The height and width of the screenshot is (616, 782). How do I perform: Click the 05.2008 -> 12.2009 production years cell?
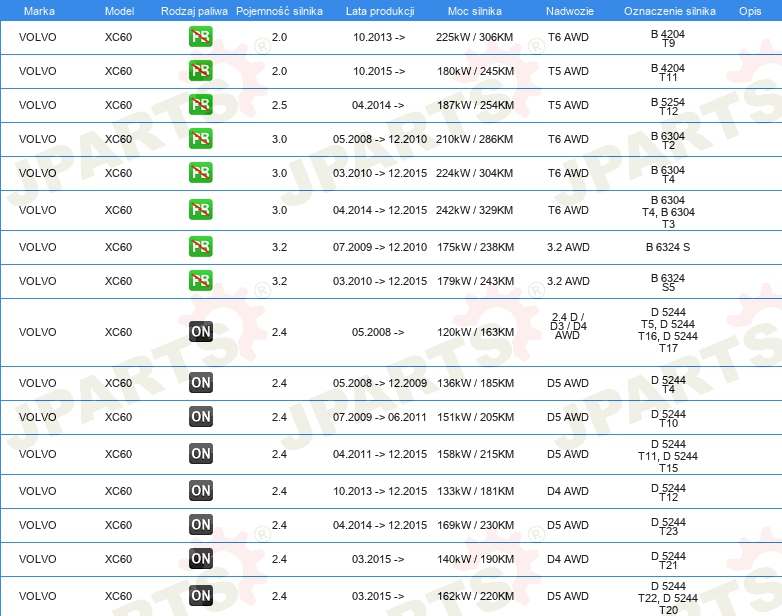(x=380, y=383)
